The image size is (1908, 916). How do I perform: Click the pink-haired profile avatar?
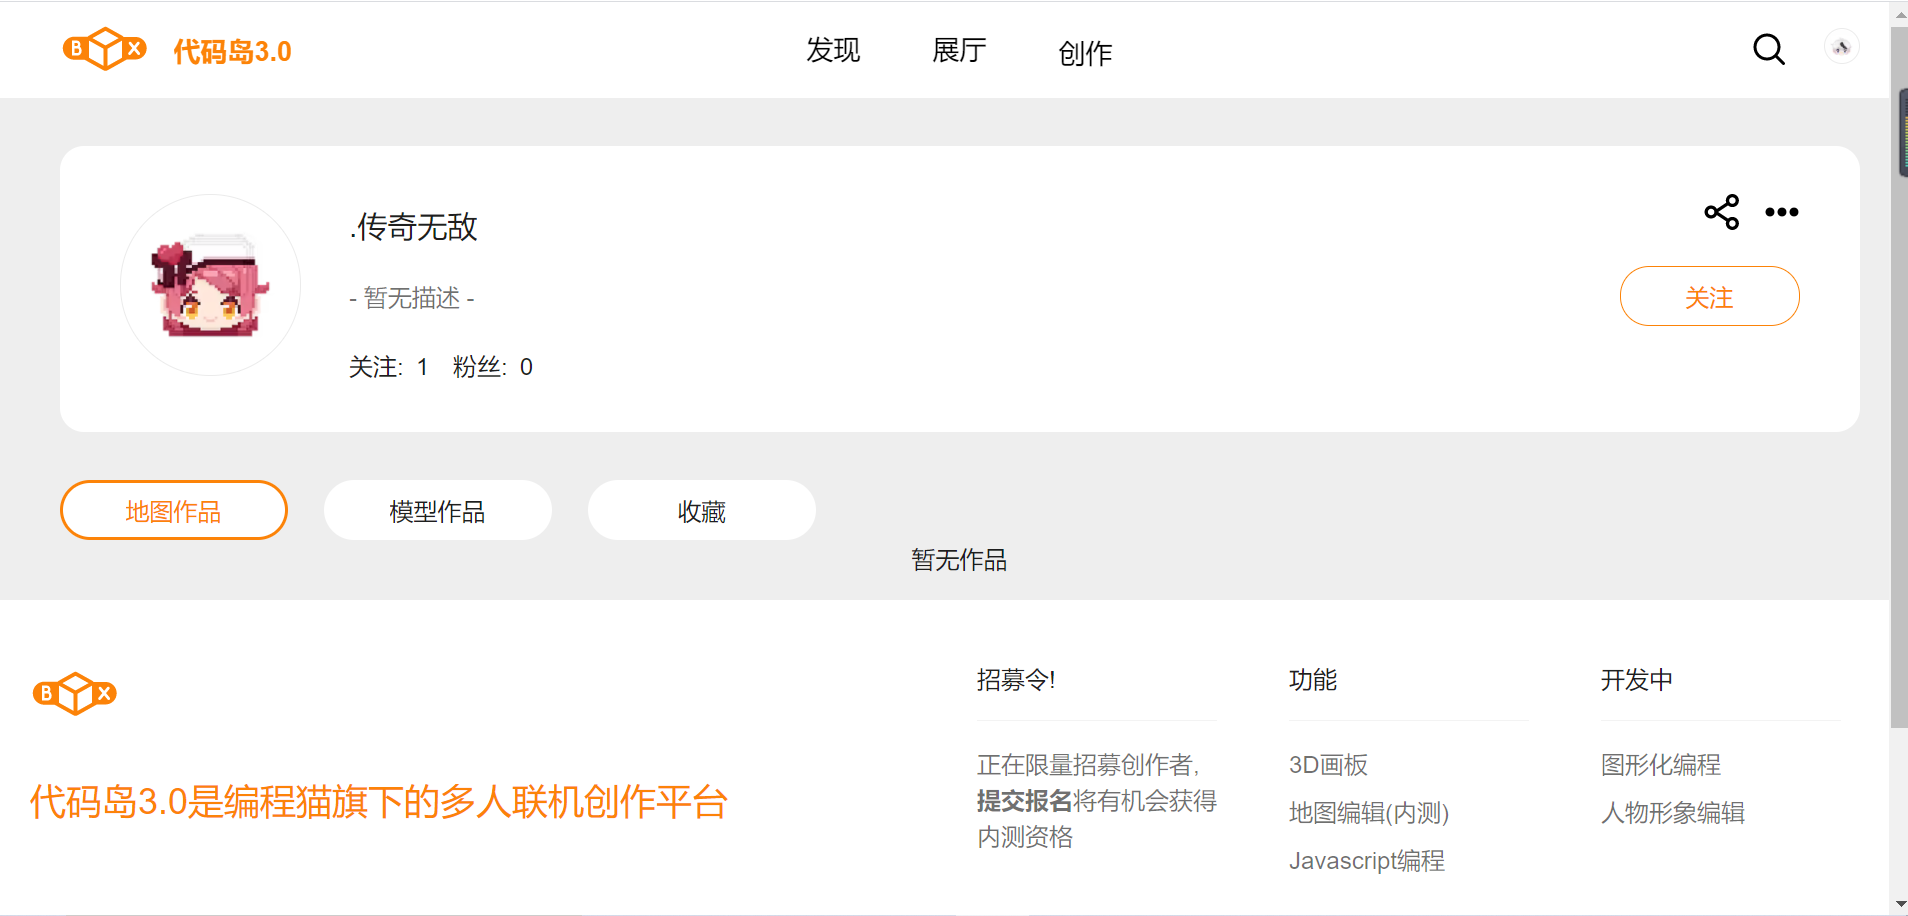[x=210, y=285]
